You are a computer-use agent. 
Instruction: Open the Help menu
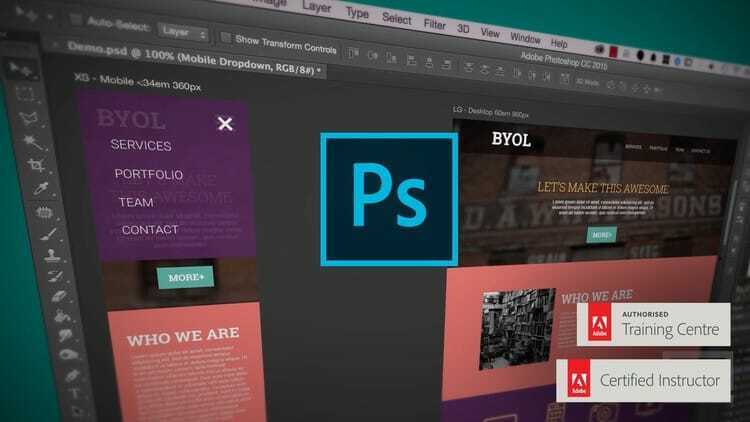559,44
